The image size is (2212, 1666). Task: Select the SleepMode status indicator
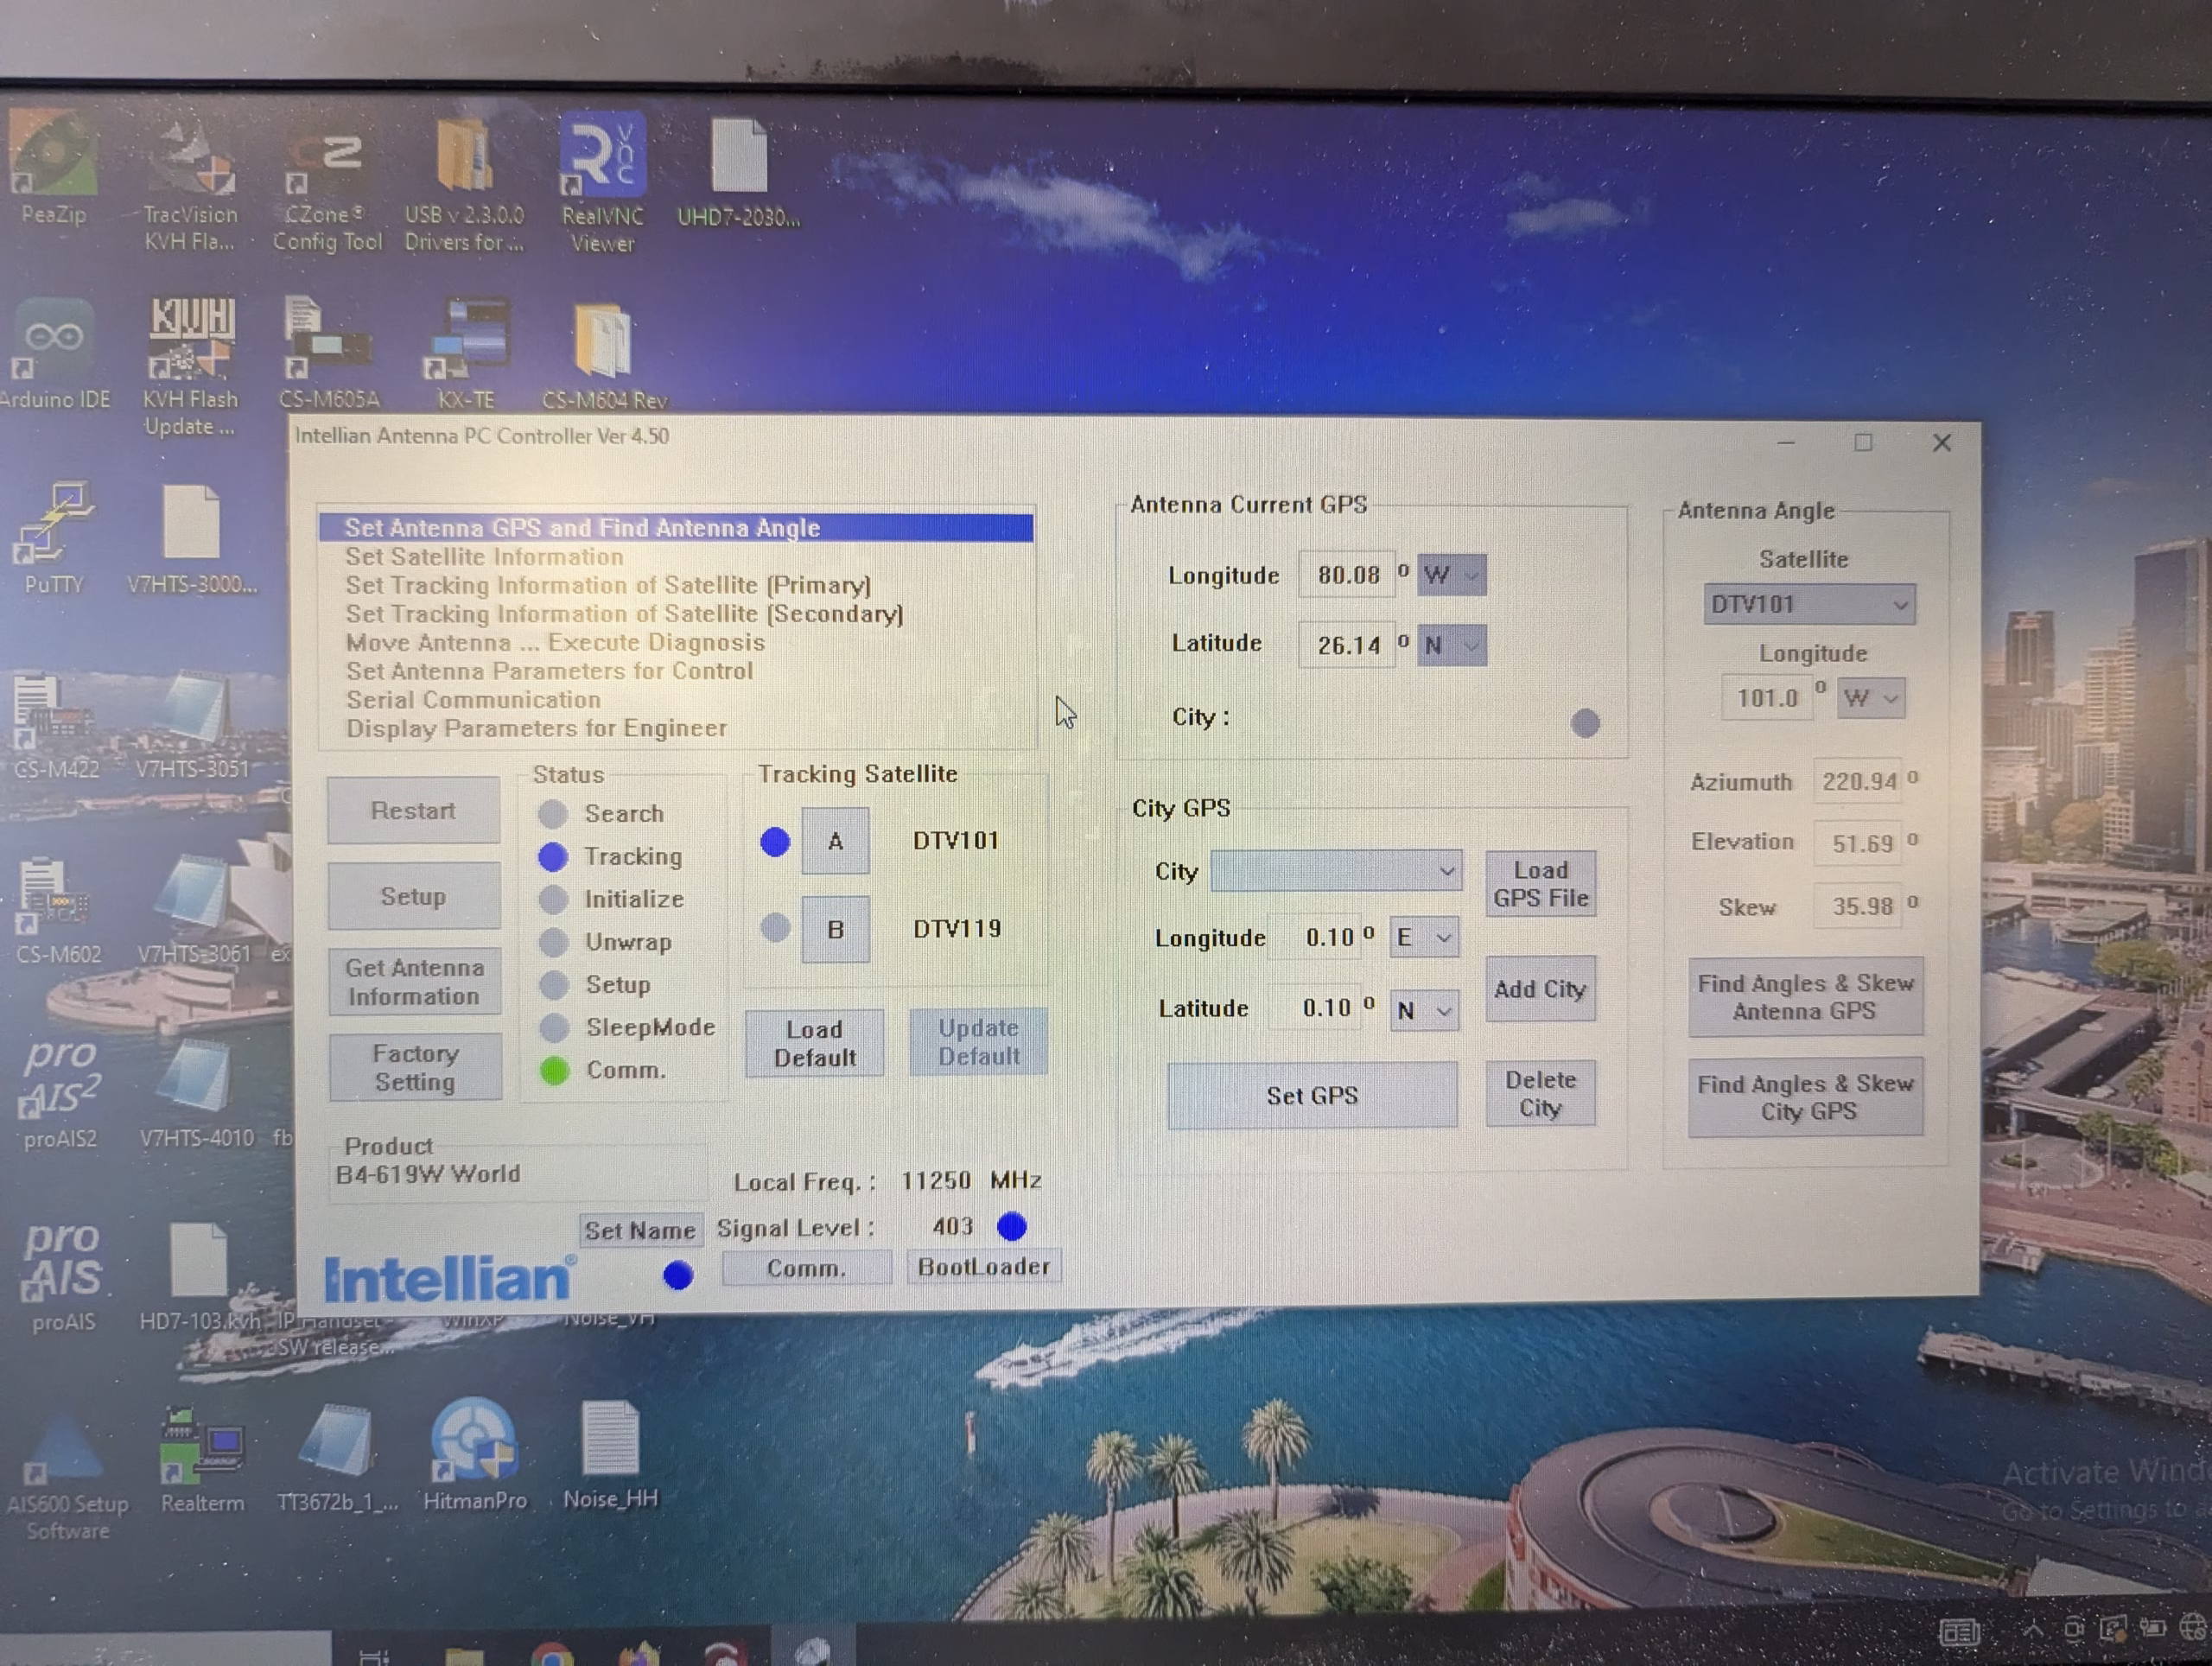click(553, 1027)
